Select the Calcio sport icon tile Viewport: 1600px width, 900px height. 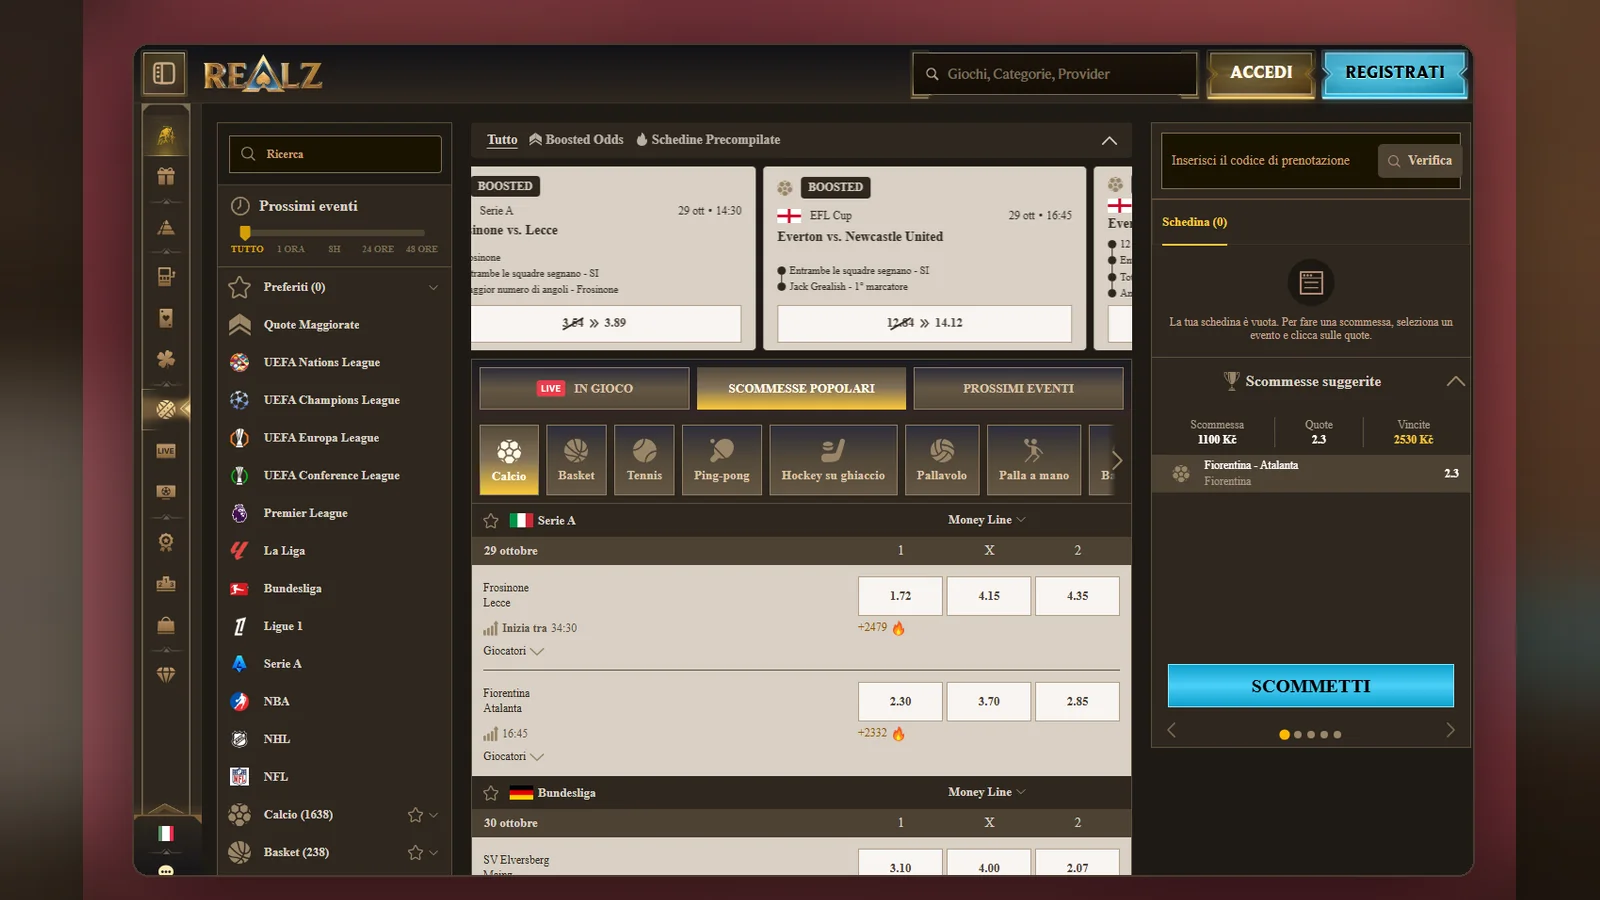click(509, 460)
